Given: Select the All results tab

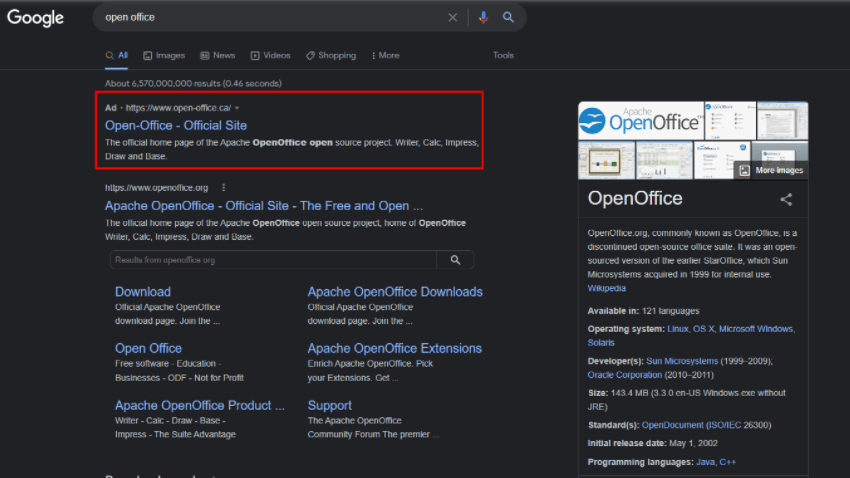Looking at the screenshot, I should [117, 55].
